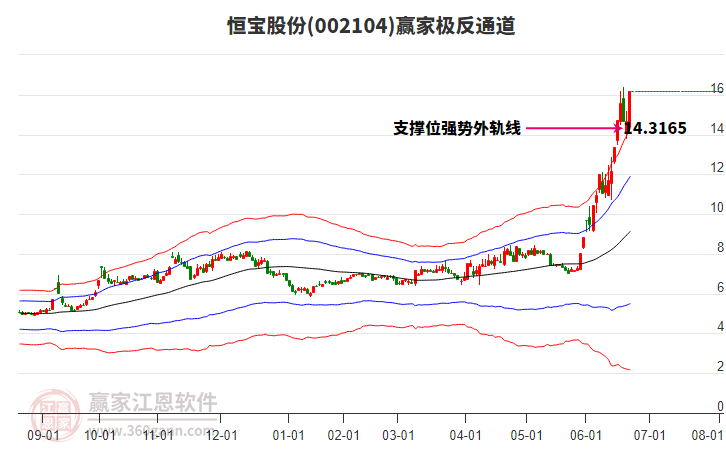Click the x-axis date 03-01

pos(398,435)
